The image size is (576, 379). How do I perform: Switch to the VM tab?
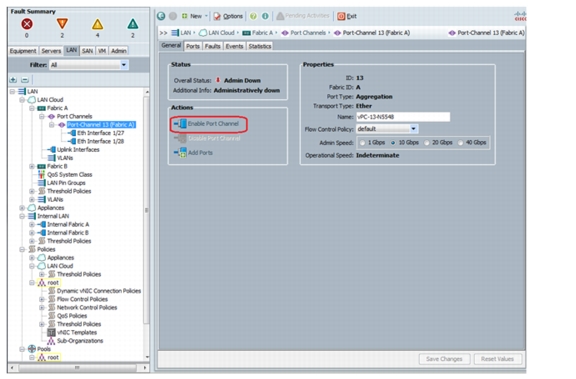(102, 51)
